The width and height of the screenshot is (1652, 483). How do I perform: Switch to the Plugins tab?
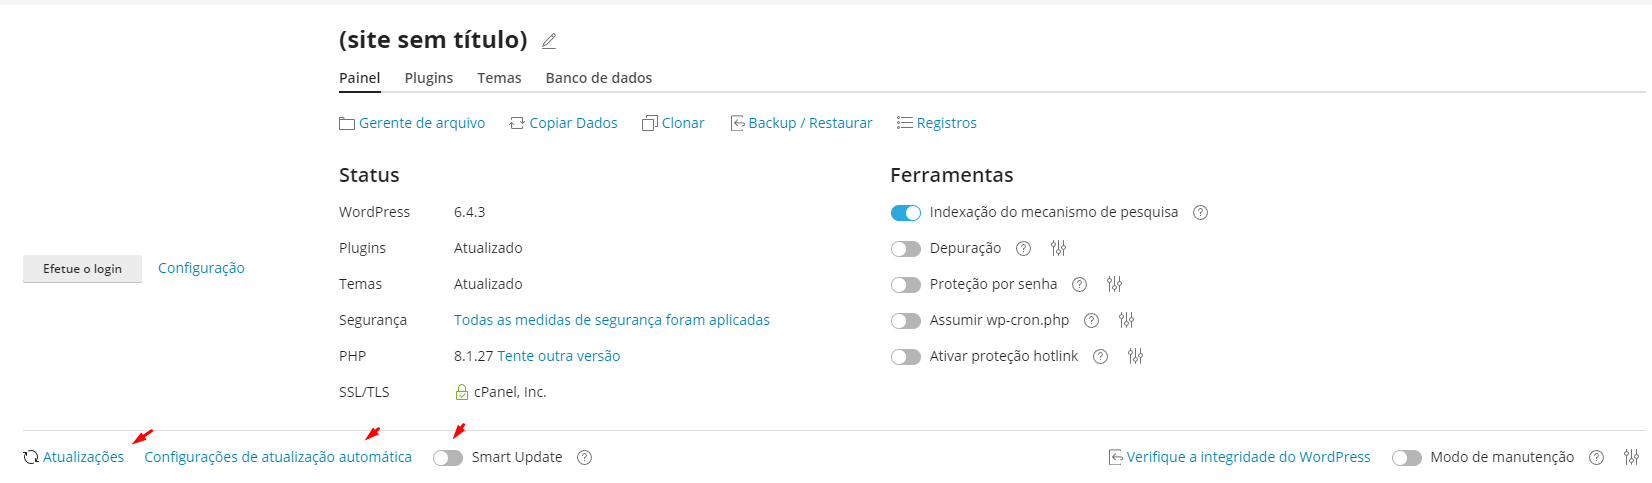[x=428, y=78]
